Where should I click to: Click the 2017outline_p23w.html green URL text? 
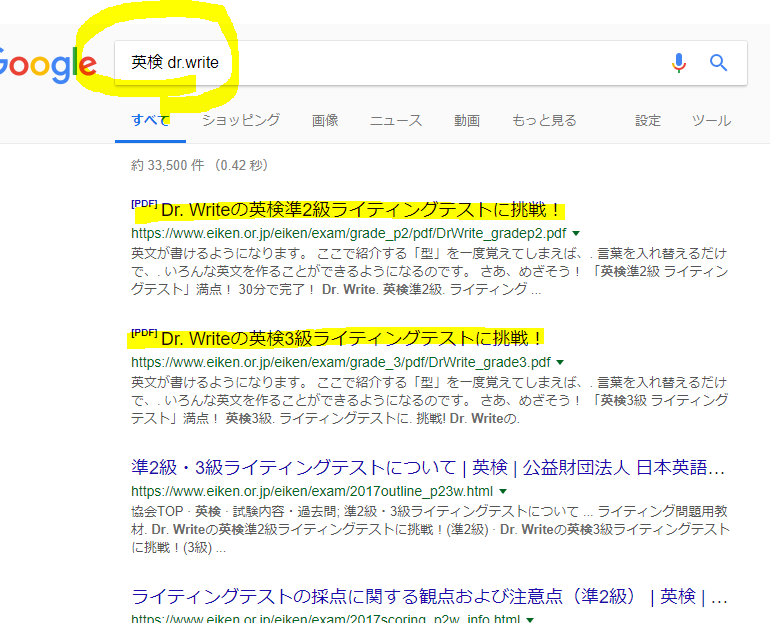click(x=312, y=491)
